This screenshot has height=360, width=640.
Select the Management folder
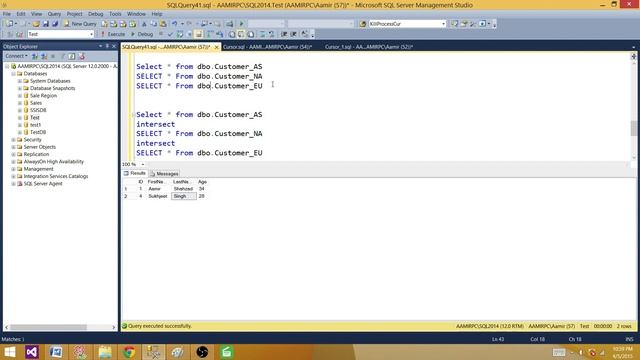[x=38, y=169]
